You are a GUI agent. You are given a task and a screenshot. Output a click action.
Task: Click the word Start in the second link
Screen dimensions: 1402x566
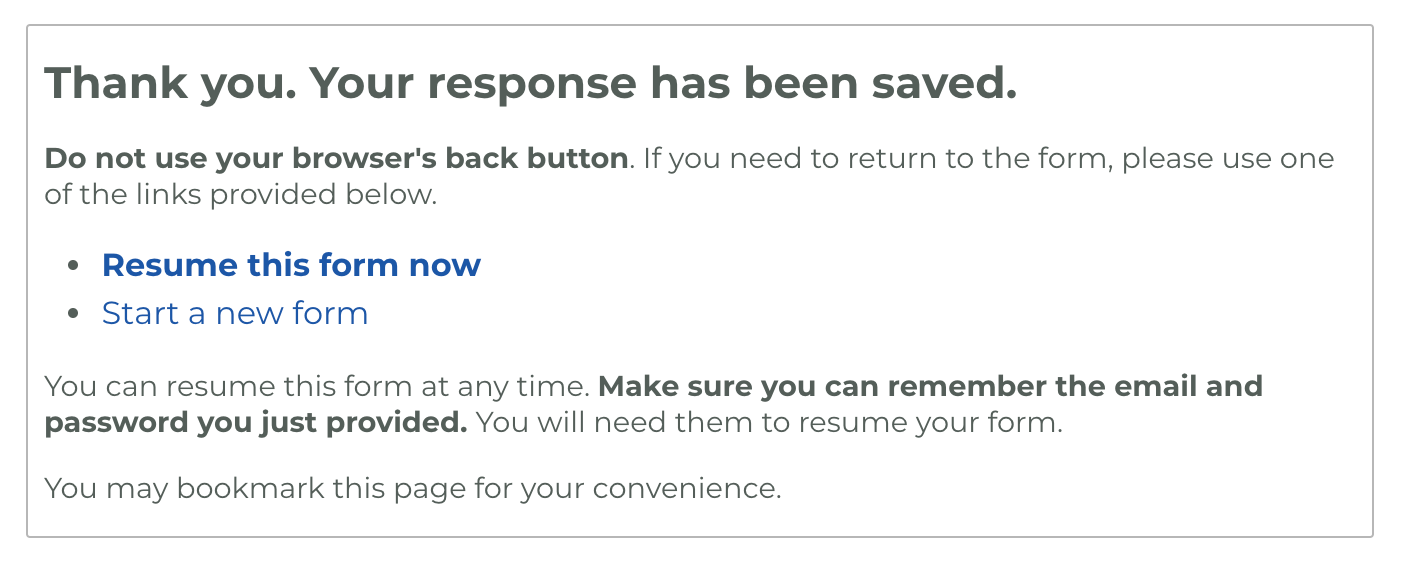140,313
